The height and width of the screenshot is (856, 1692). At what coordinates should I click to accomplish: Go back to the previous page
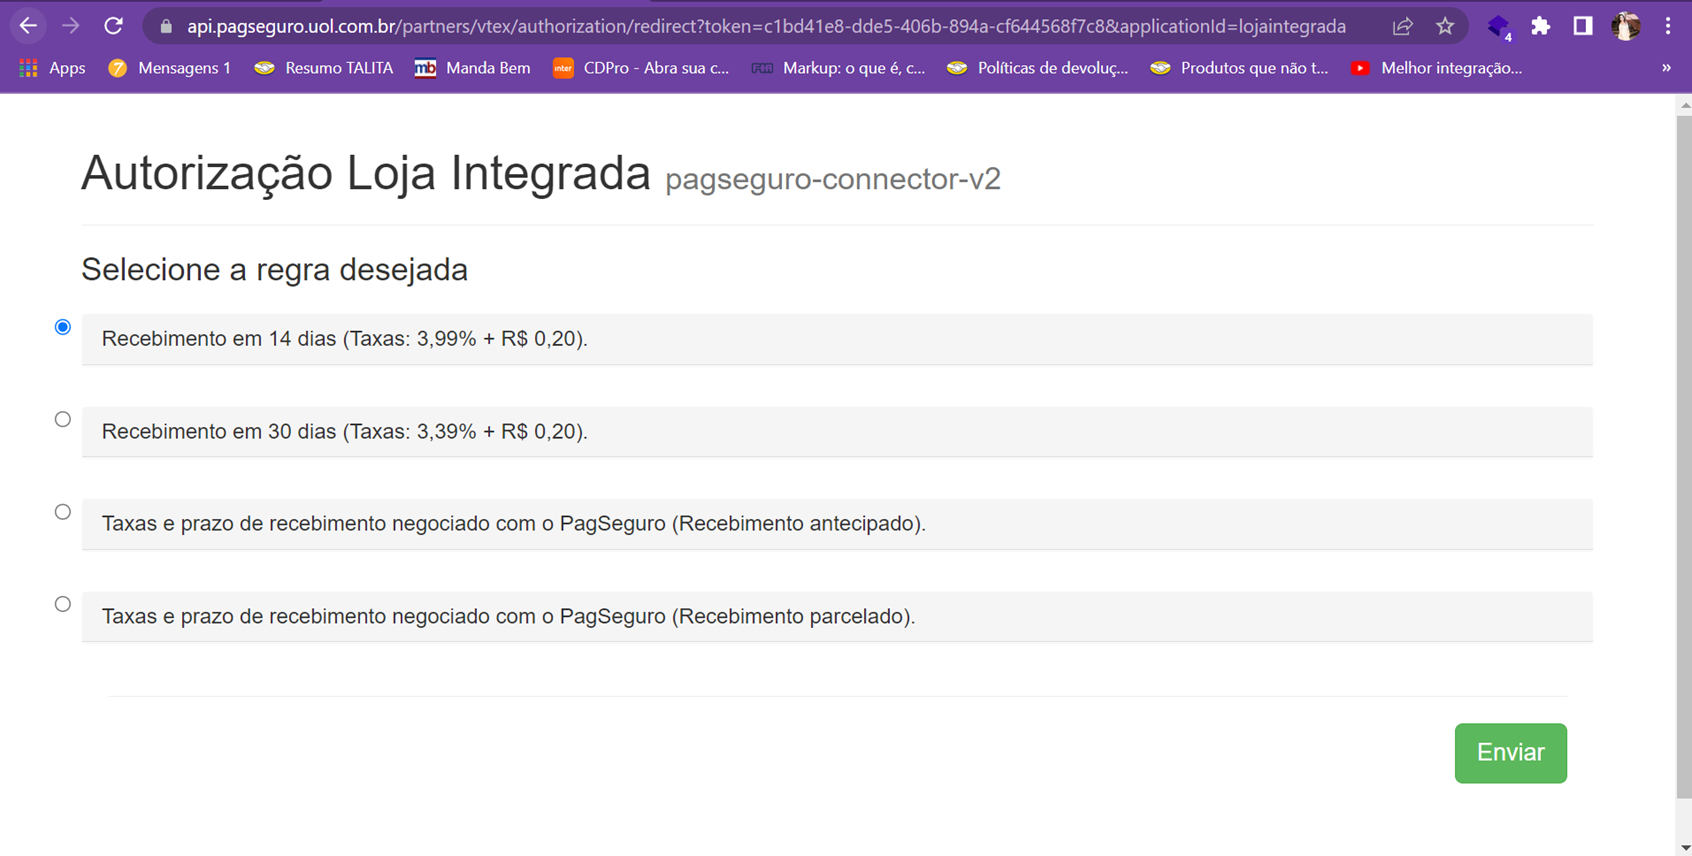(28, 26)
